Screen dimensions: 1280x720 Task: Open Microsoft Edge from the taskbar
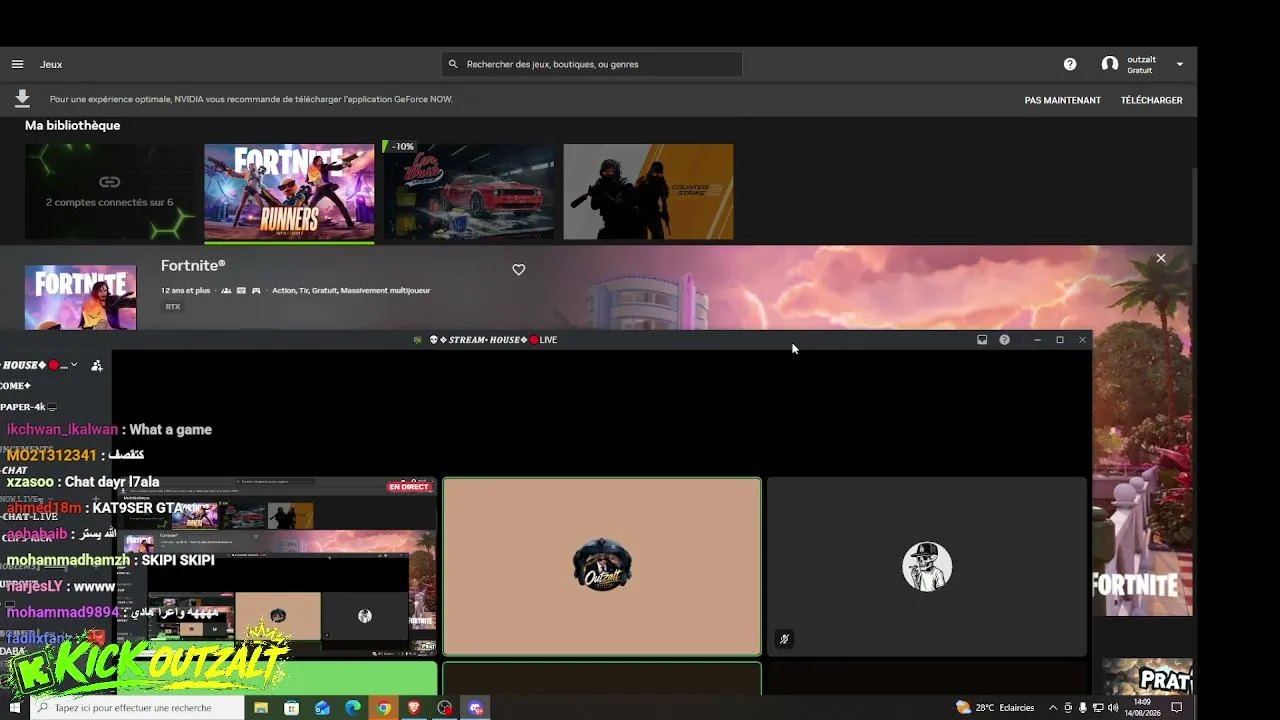point(353,708)
